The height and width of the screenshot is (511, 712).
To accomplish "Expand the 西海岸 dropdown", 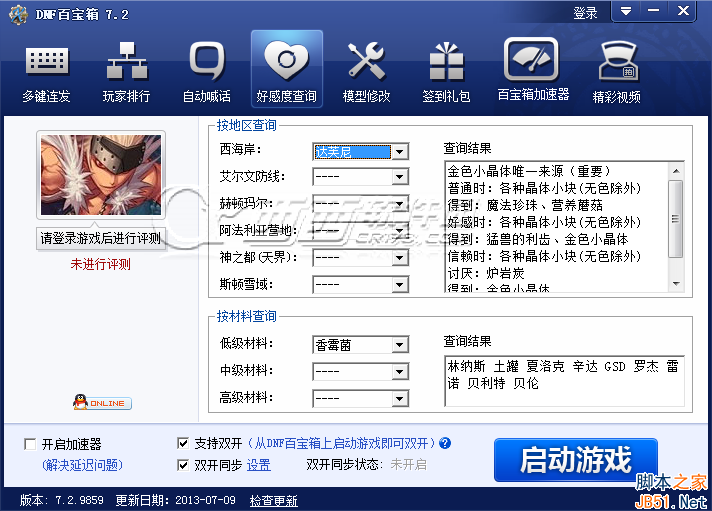I will [400, 151].
